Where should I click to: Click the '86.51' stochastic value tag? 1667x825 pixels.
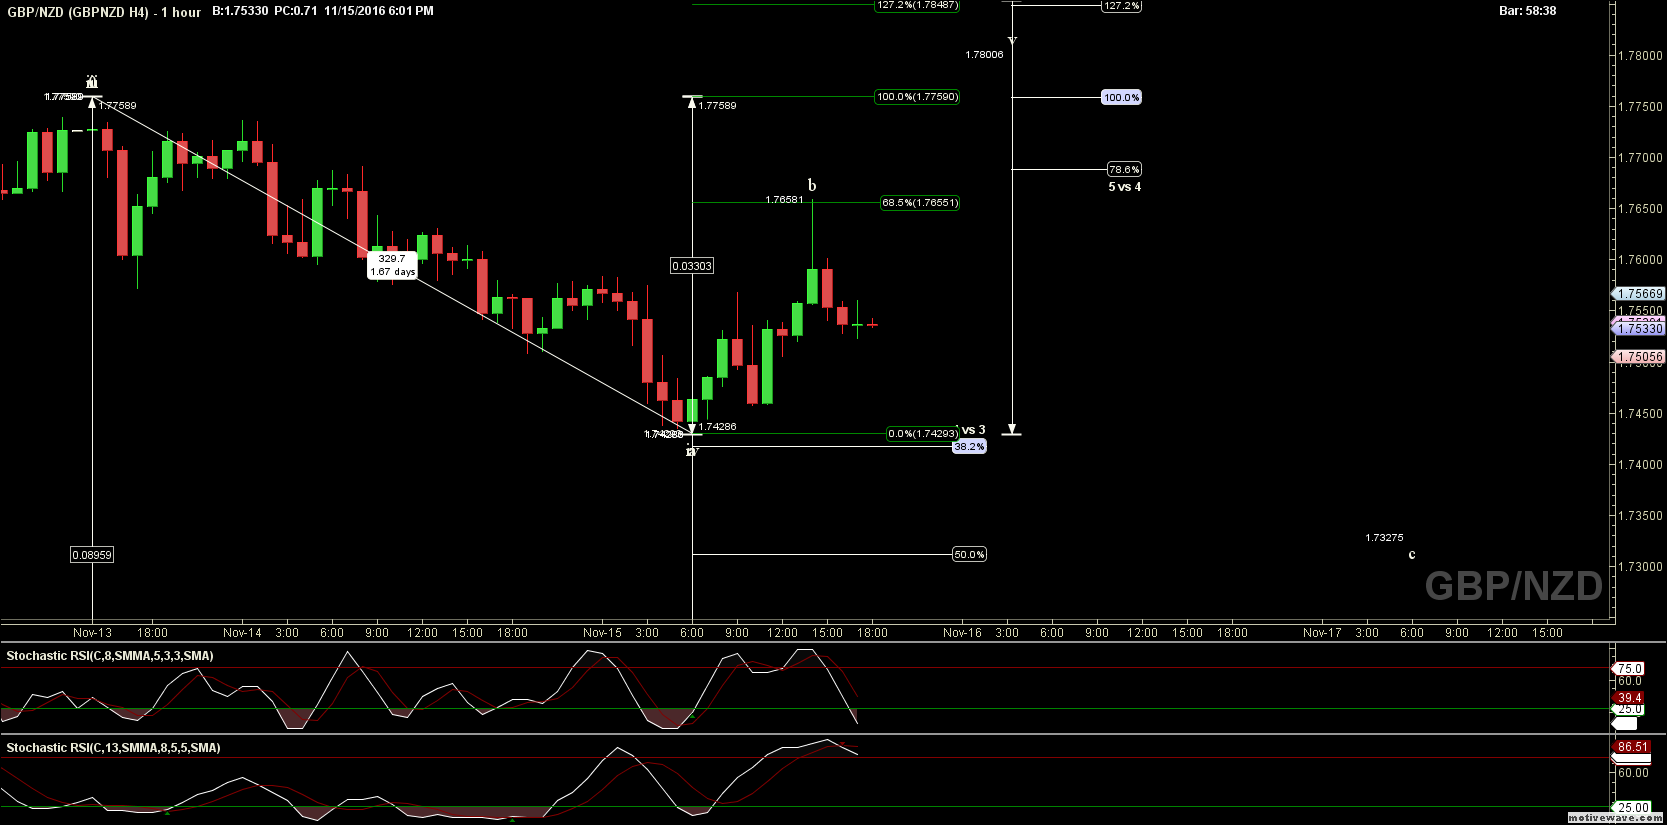pos(1633,747)
